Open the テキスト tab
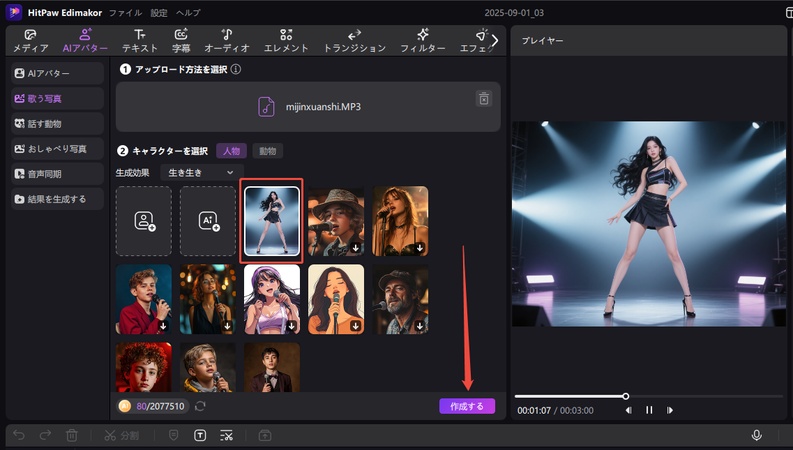This screenshot has width=793, height=450. coord(140,41)
